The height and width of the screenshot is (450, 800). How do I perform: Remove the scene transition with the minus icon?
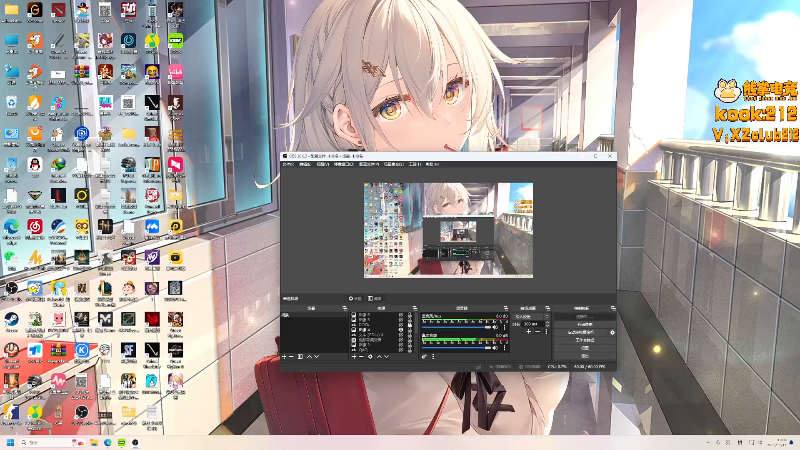click(x=537, y=332)
